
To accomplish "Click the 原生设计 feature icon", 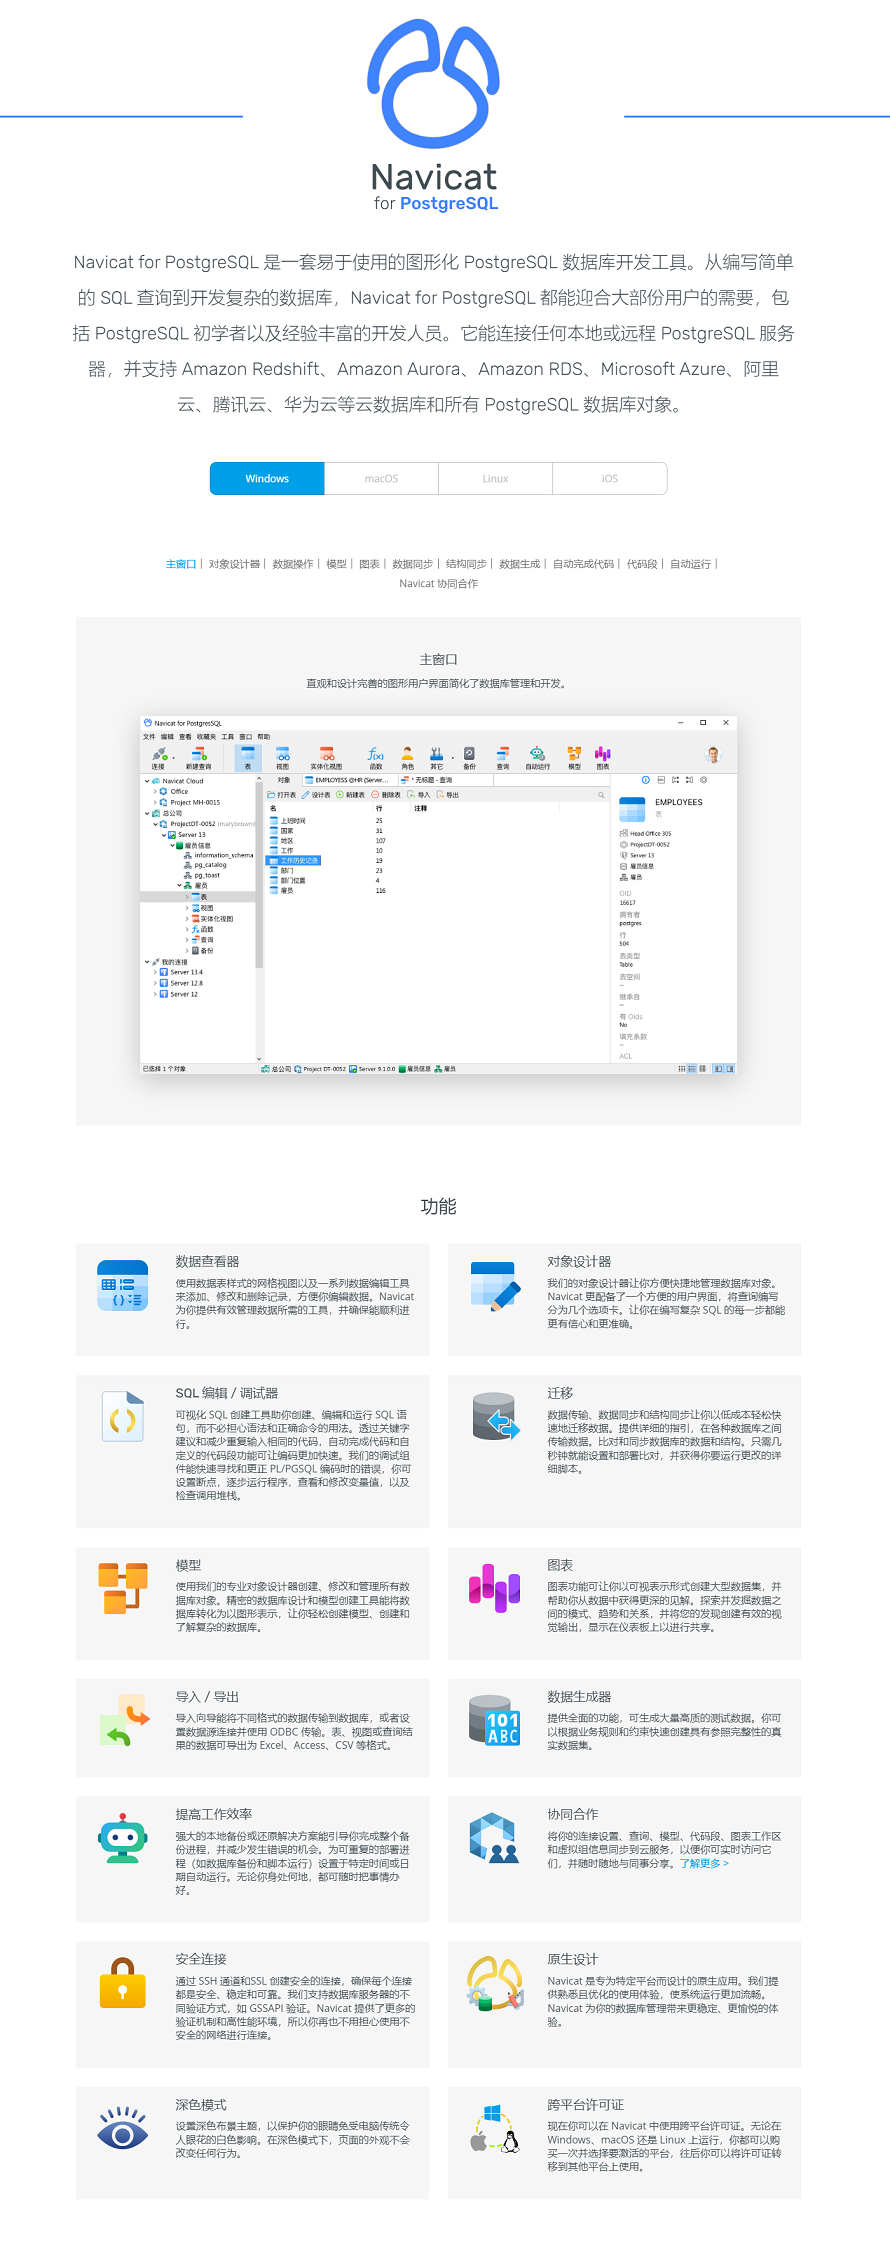I will [495, 1983].
